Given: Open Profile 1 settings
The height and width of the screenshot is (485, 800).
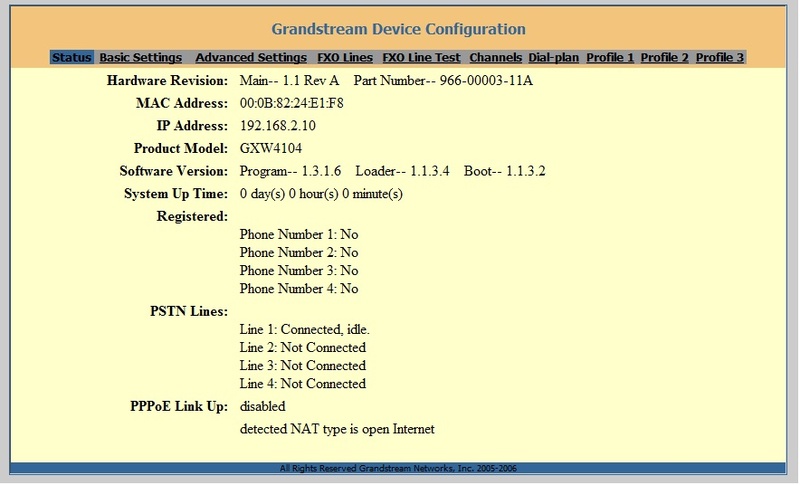Looking at the screenshot, I should 610,57.
